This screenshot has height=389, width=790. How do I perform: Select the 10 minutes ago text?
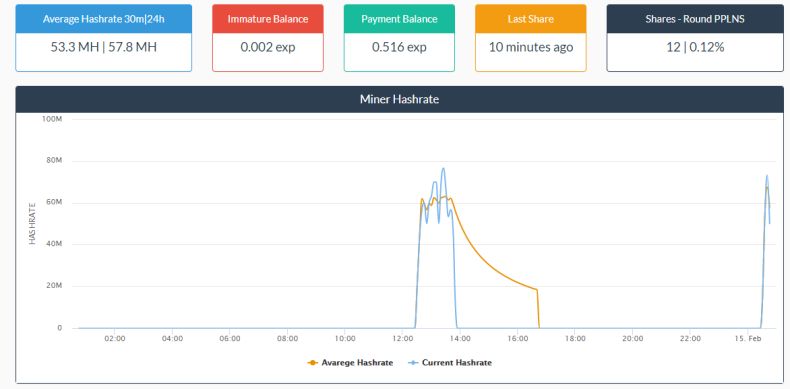click(x=531, y=47)
